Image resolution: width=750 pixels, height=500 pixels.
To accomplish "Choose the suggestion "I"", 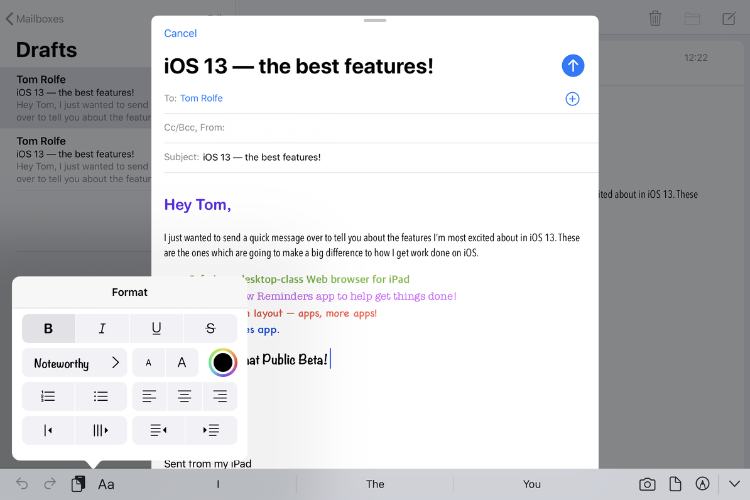I will (x=218, y=484).
